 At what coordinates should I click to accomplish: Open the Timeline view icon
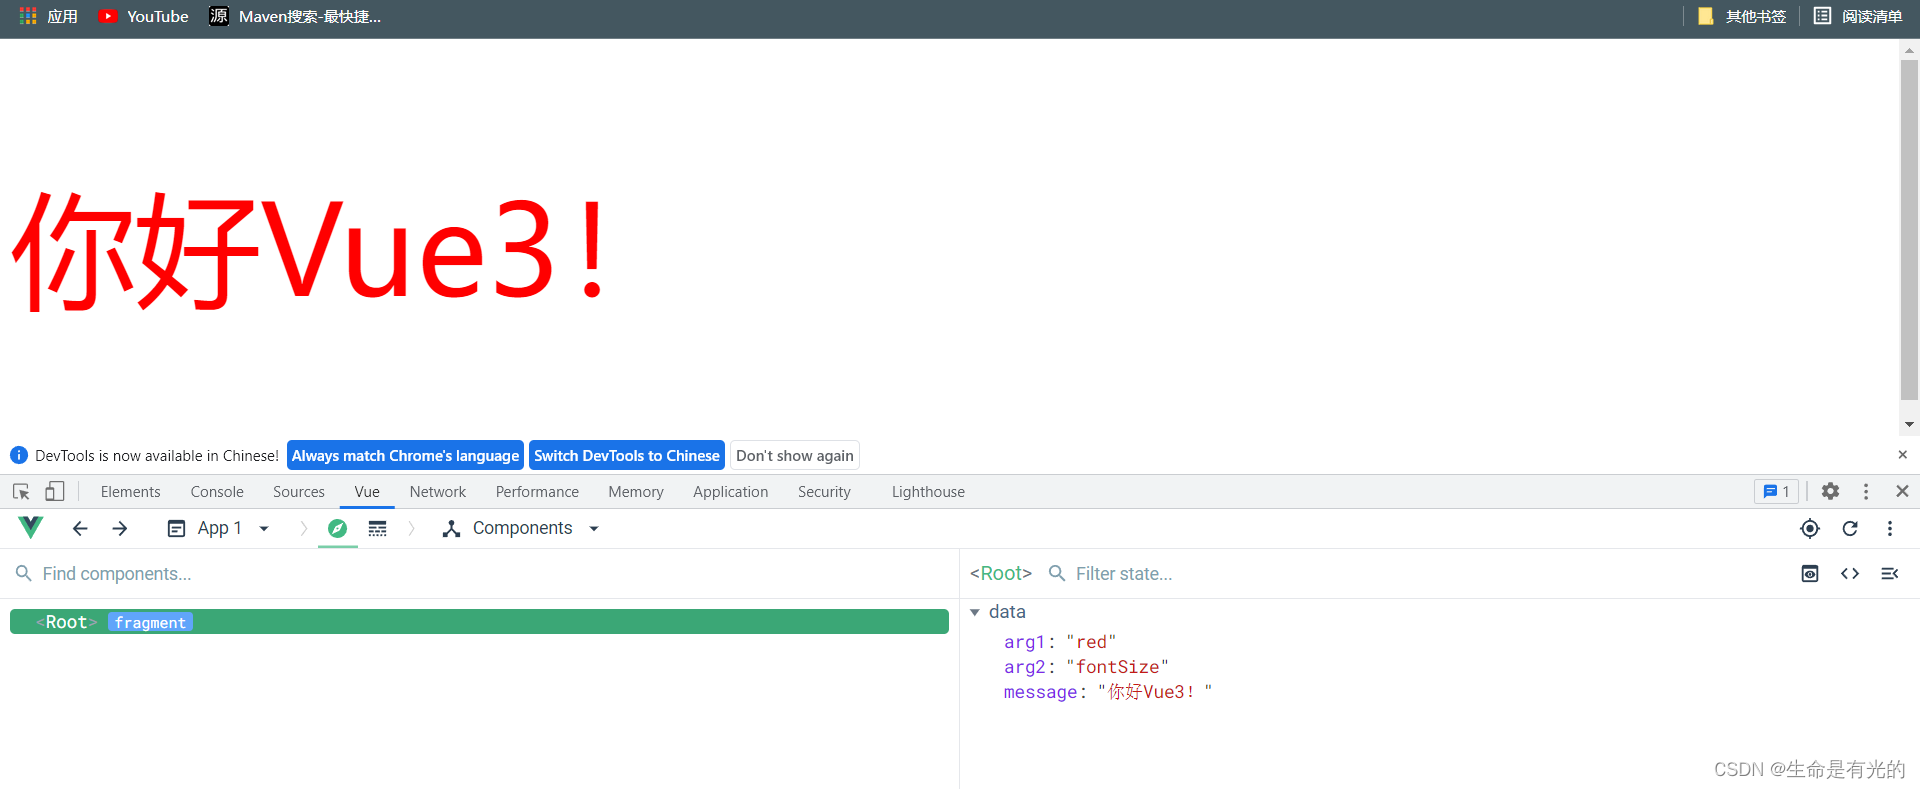coord(377,528)
